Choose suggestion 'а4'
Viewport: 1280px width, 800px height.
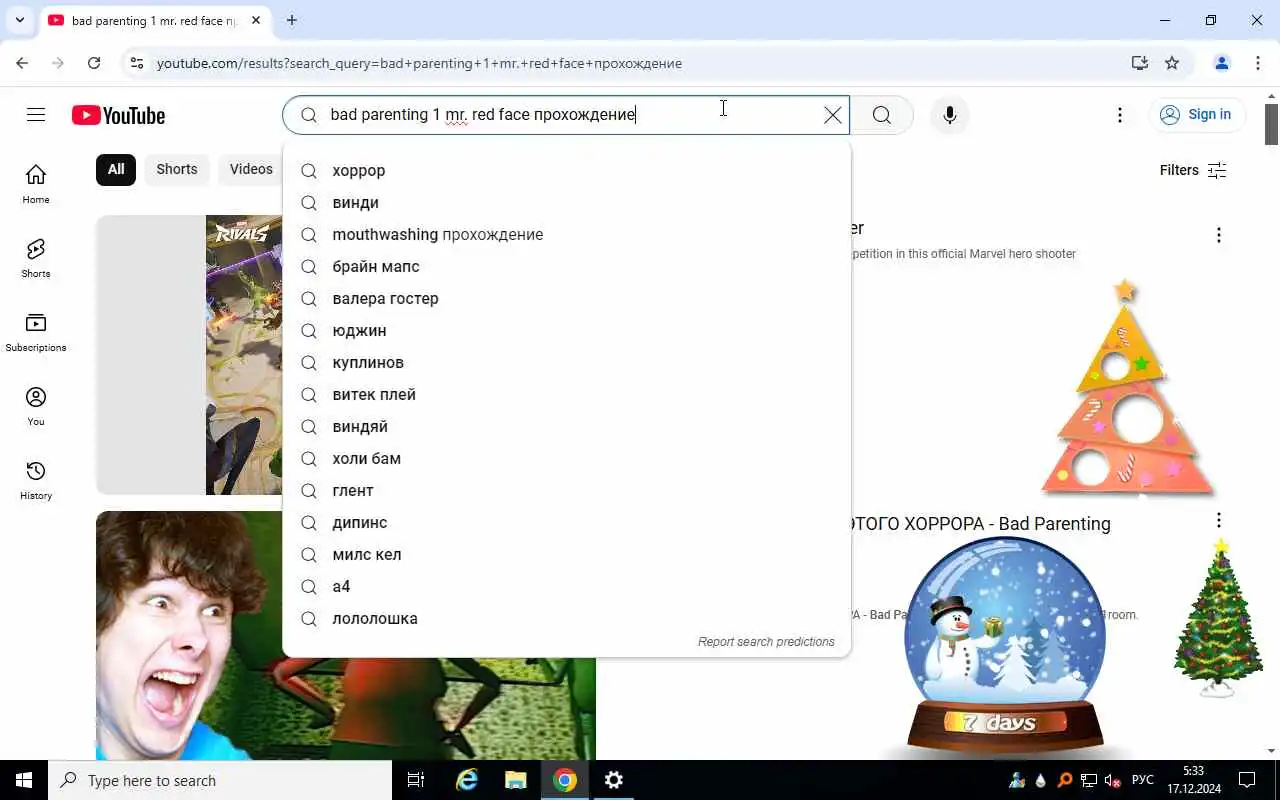tap(567, 586)
